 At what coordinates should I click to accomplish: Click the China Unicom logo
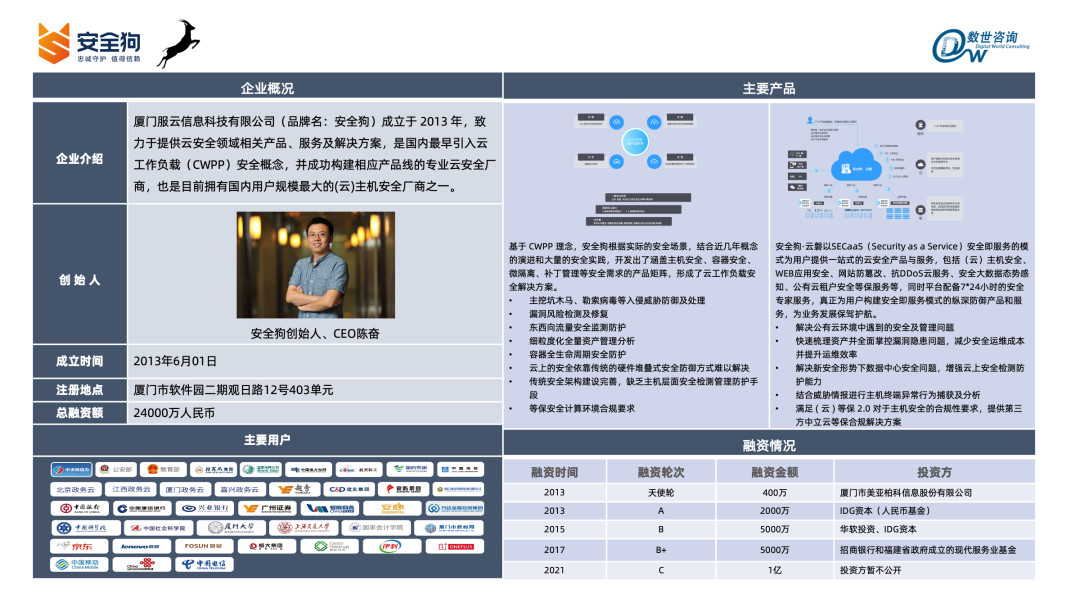pyautogui.click(x=142, y=565)
